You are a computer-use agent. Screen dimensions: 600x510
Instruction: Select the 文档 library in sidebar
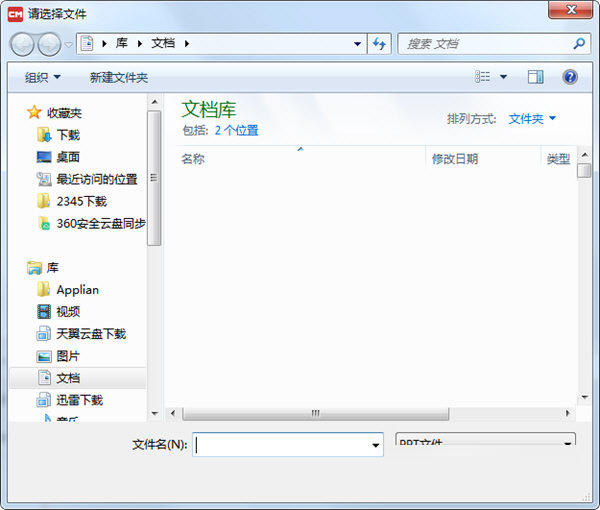(x=77, y=378)
